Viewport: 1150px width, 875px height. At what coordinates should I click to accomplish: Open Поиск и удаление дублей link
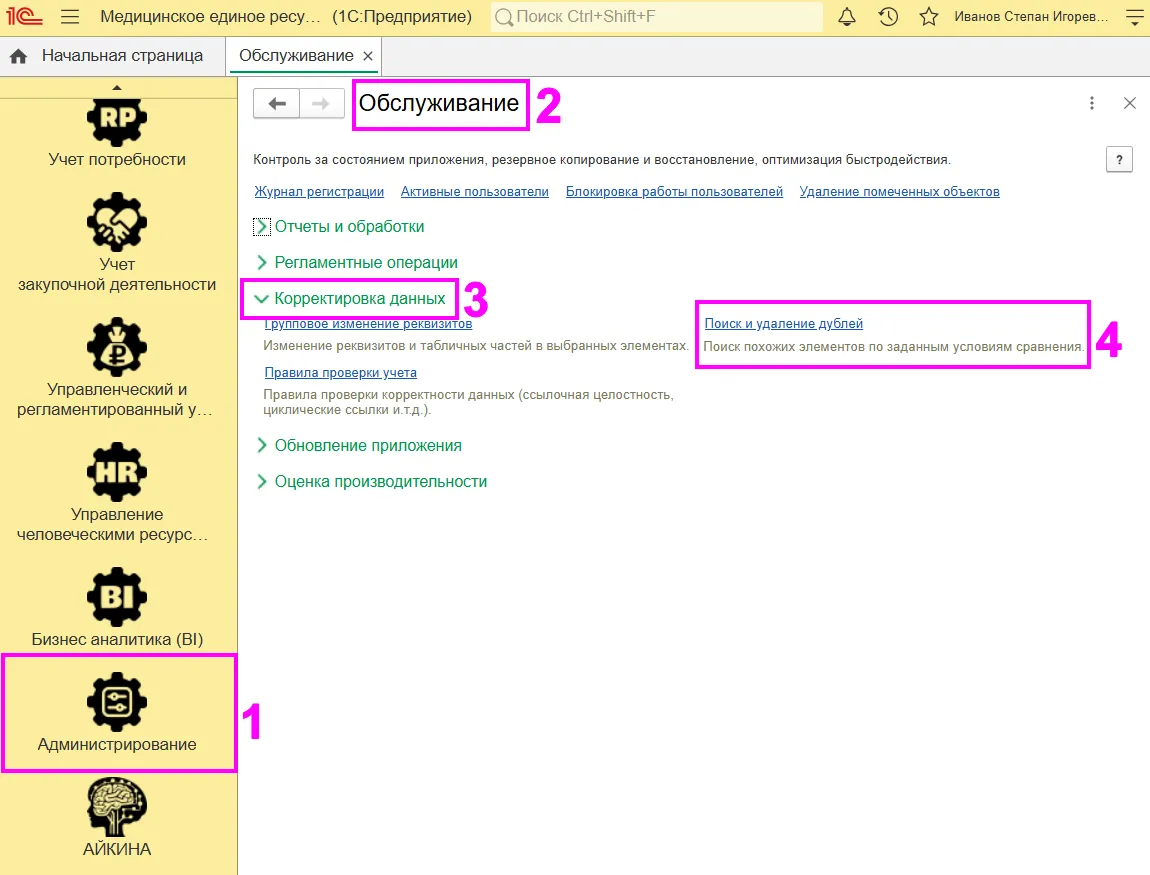point(783,323)
